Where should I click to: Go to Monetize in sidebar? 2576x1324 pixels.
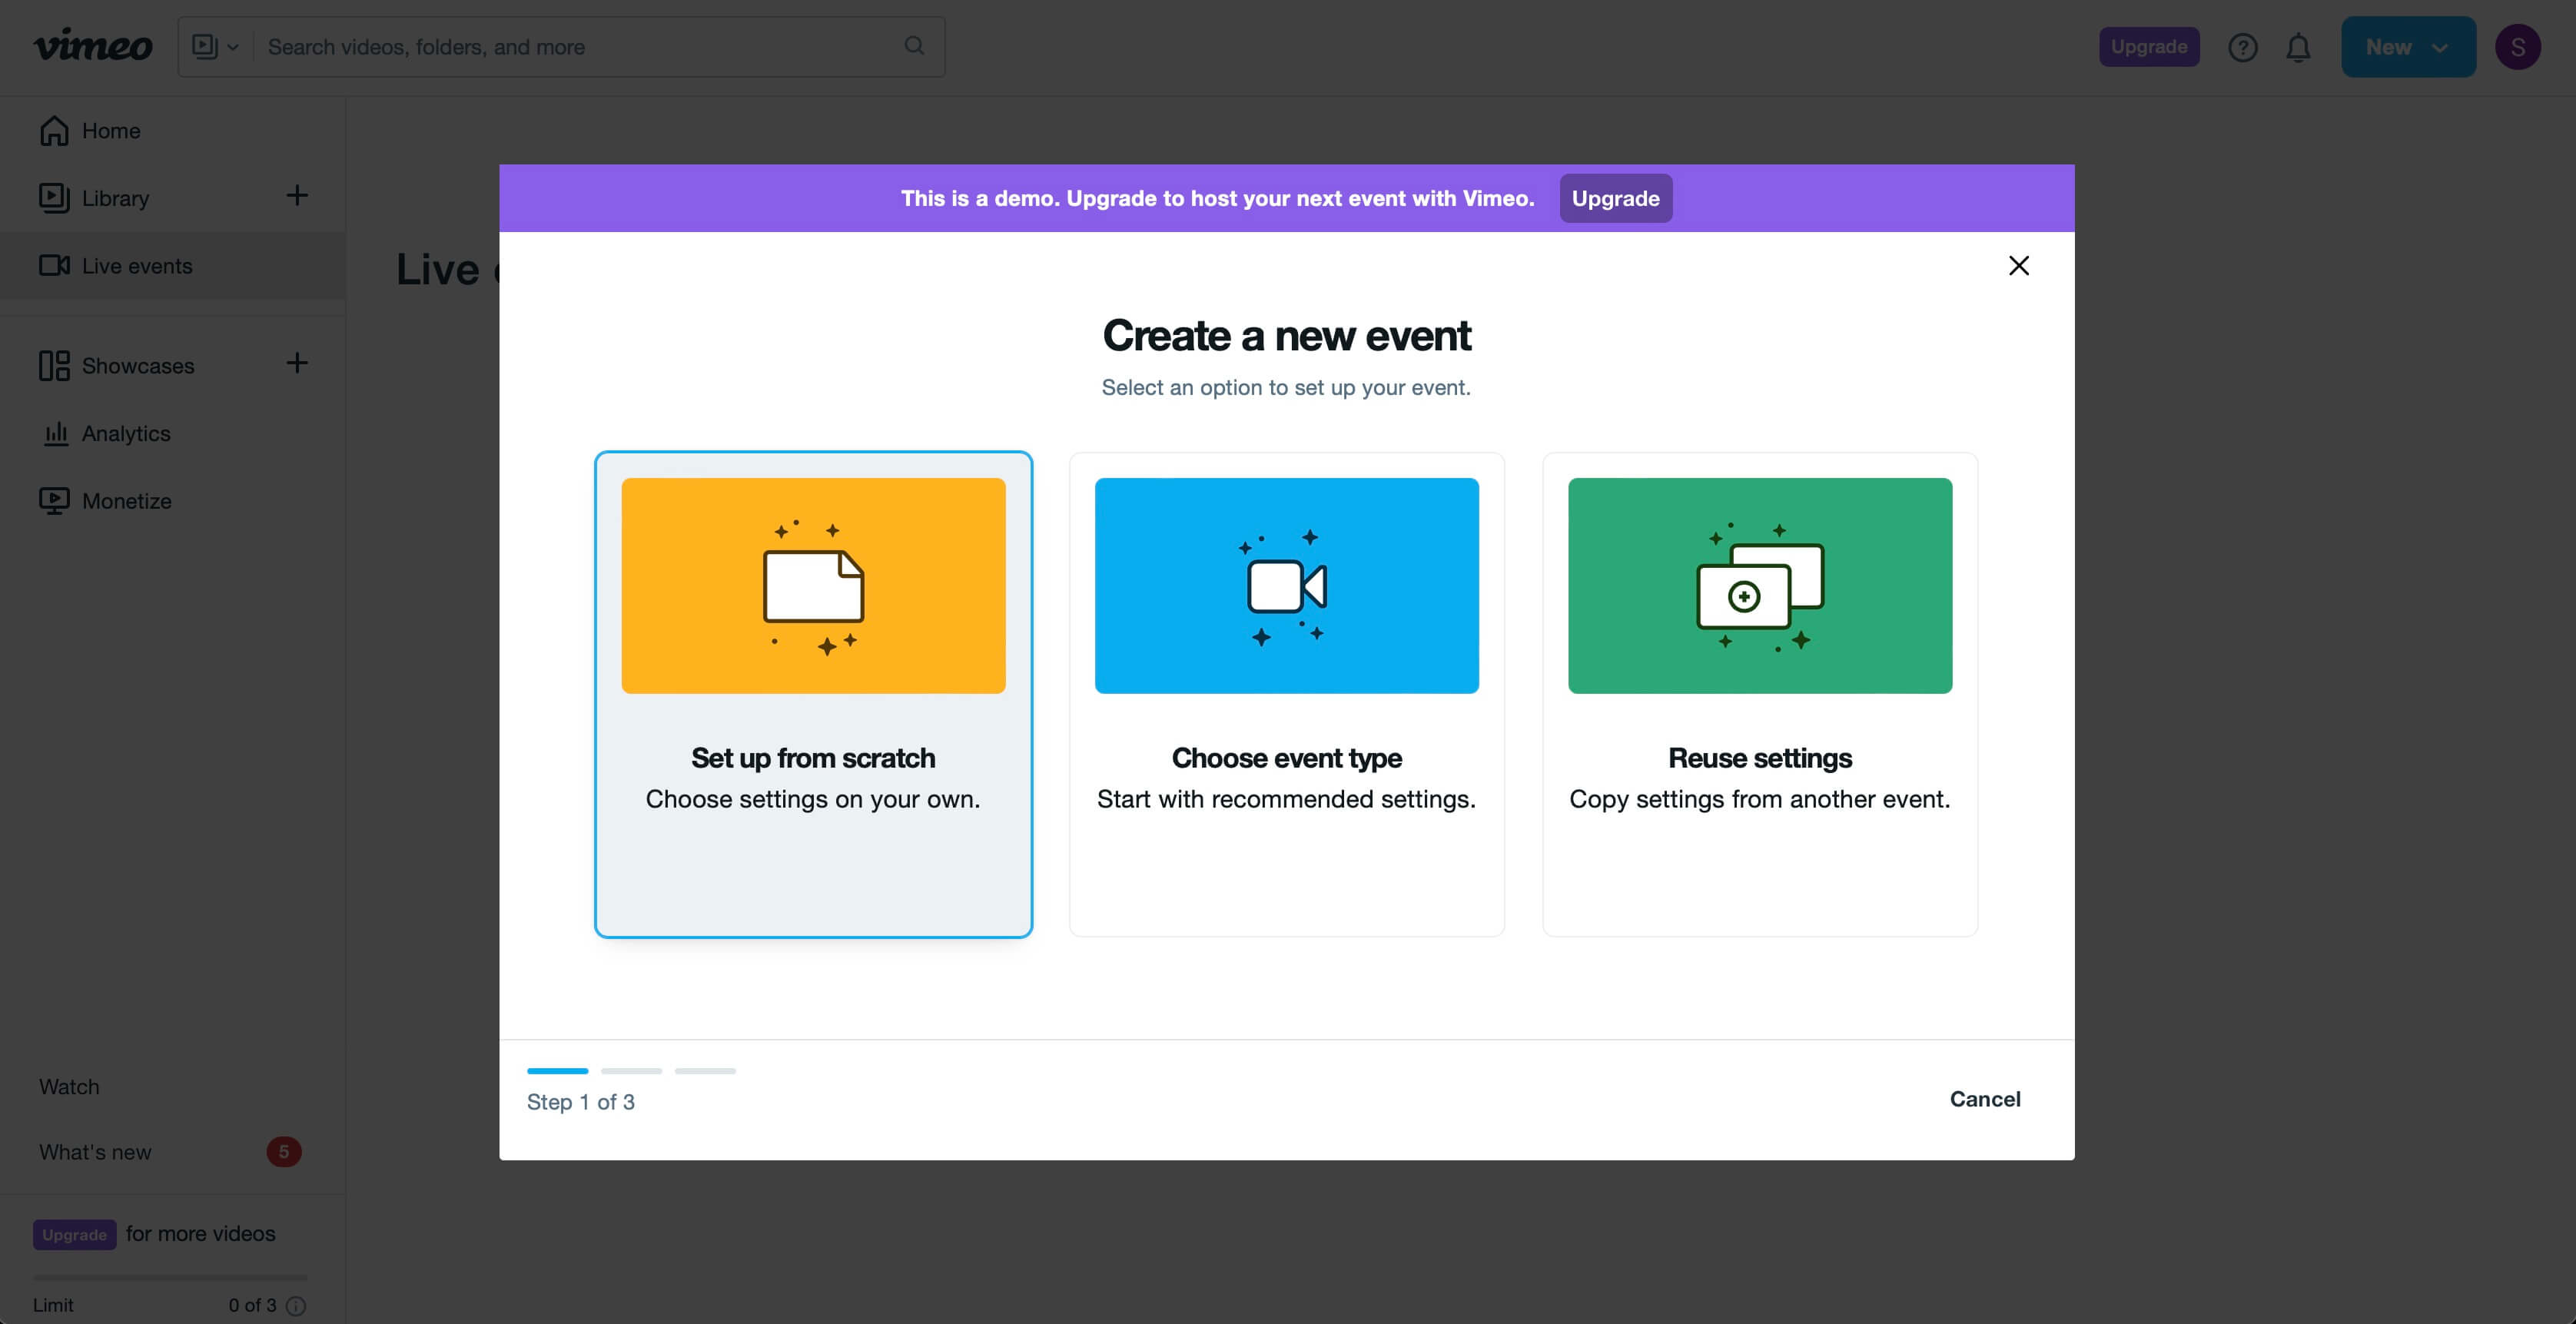coord(126,501)
